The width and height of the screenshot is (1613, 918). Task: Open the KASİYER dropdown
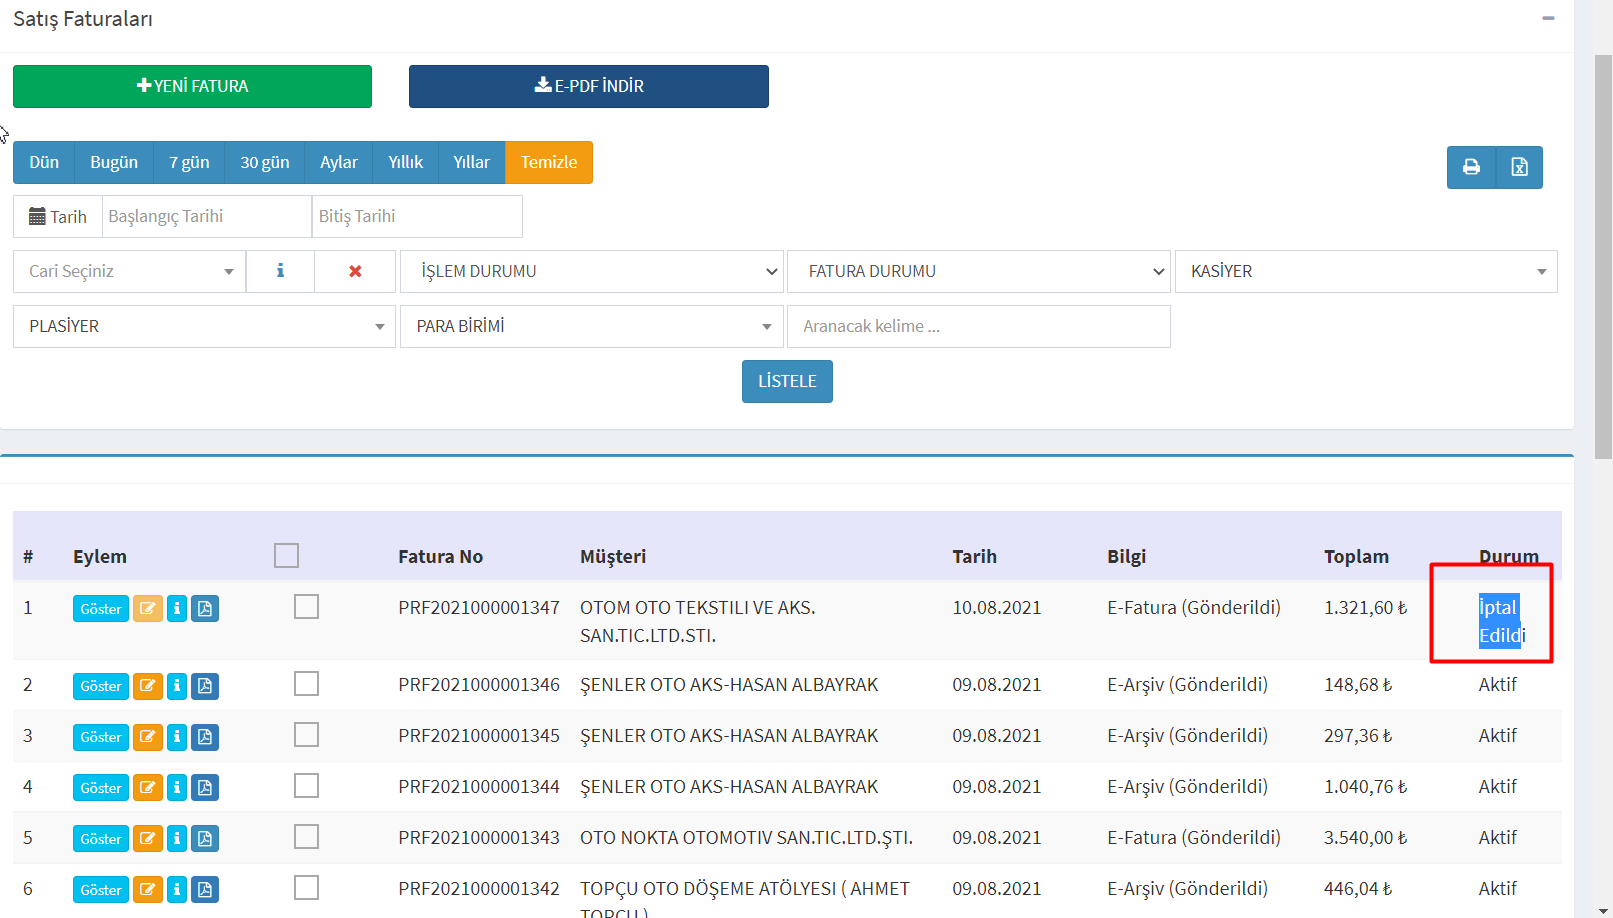(x=1365, y=271)
